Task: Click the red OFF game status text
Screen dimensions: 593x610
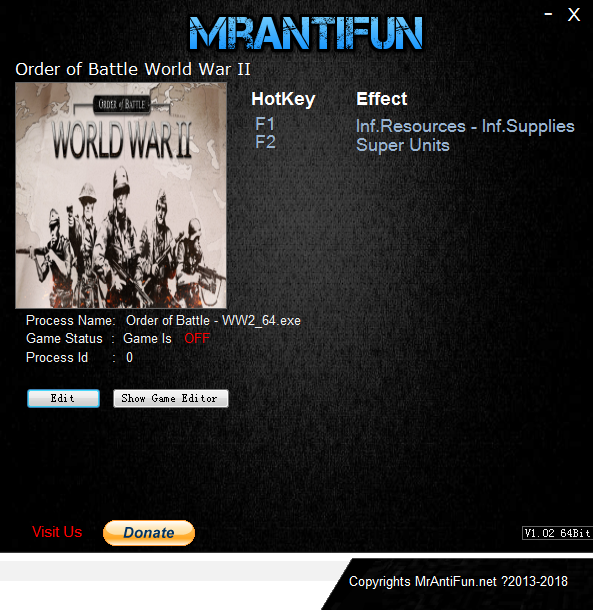Action: [x=197, y=338]
